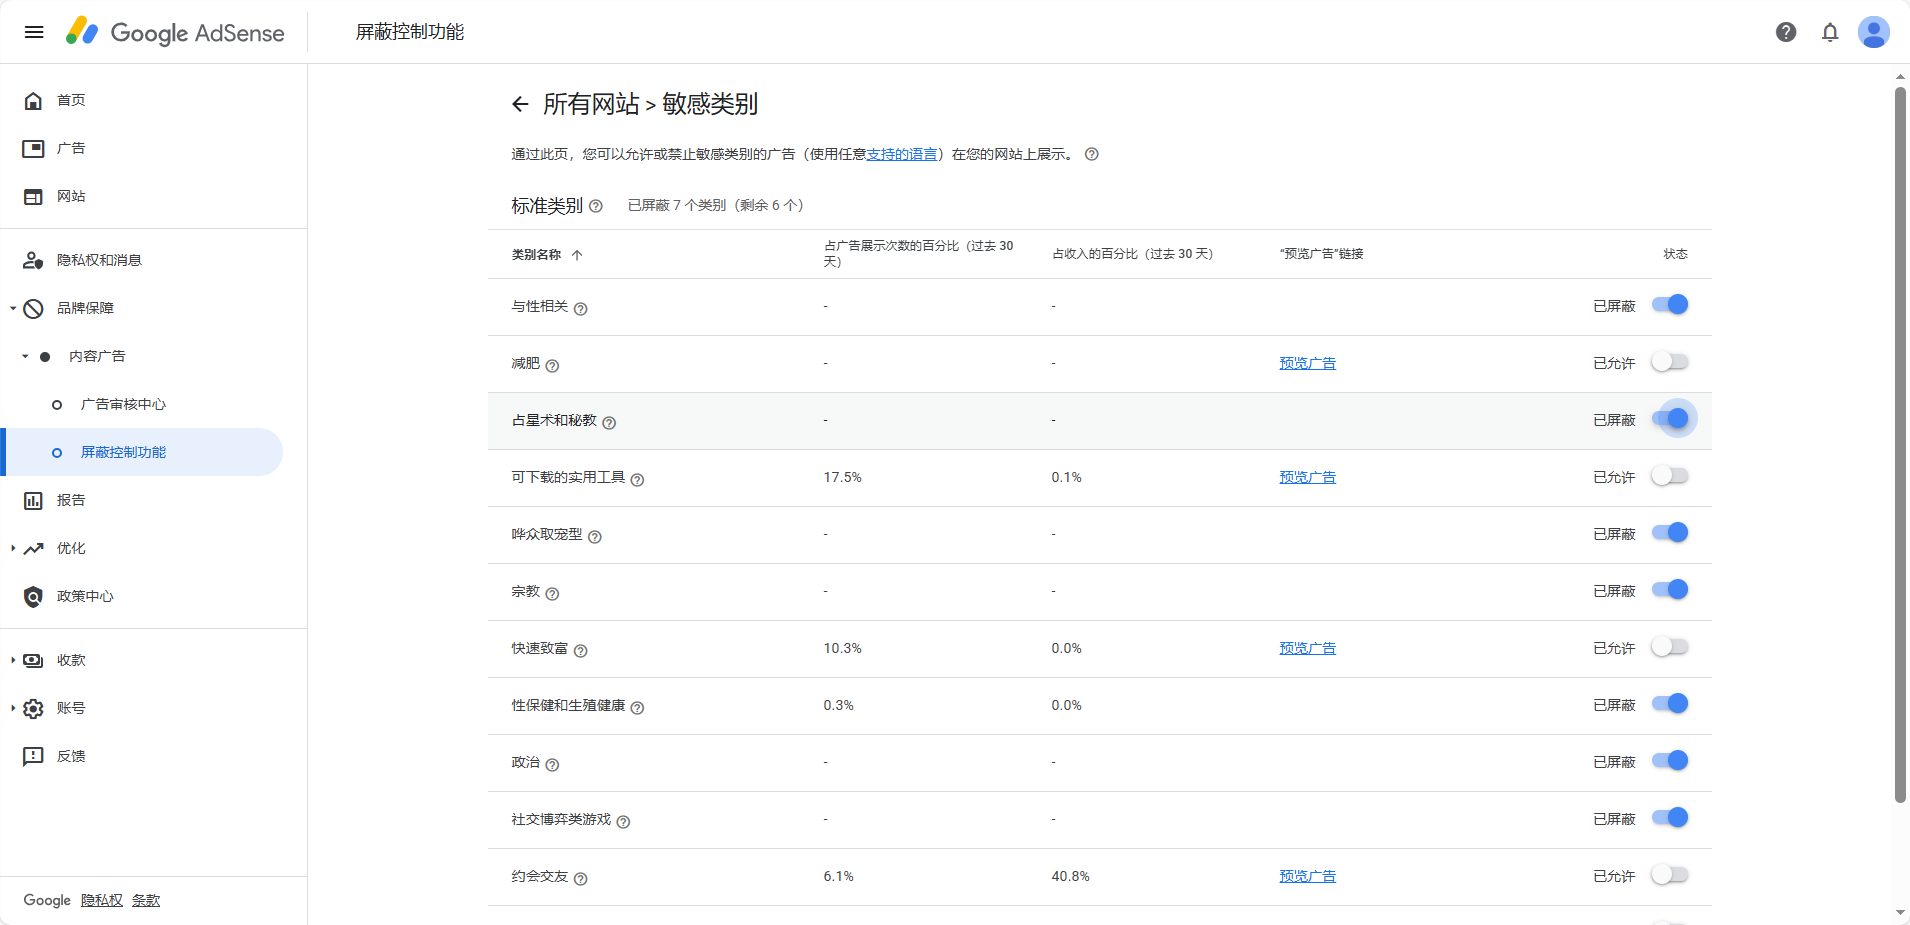Open 广告审核中心 in sidebar
Screen dimensions: 1910x925
point(123,404)
